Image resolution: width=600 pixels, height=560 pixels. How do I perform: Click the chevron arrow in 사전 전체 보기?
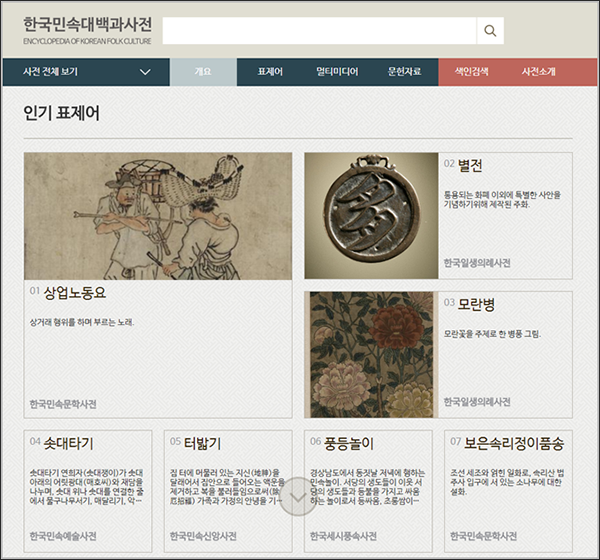click(145, 72)
